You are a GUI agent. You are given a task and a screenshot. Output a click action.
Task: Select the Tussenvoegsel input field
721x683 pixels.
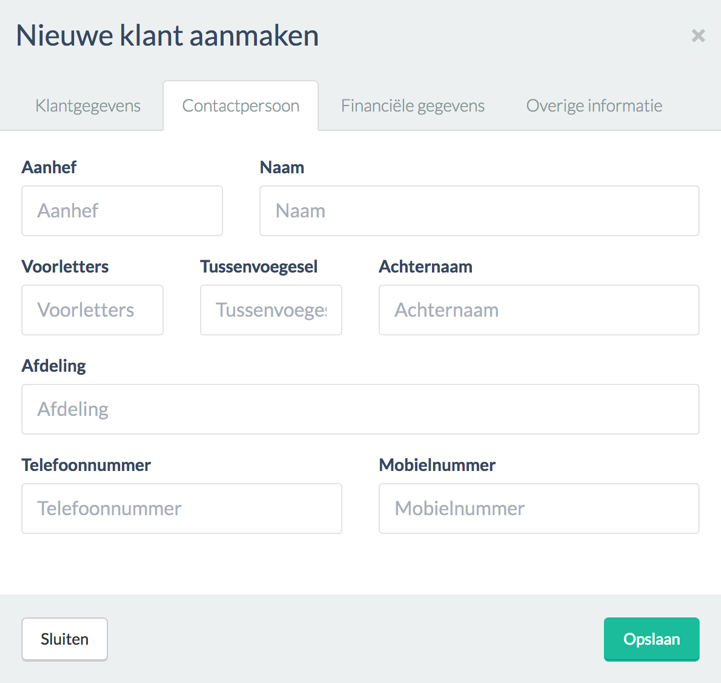pos(271,310)
